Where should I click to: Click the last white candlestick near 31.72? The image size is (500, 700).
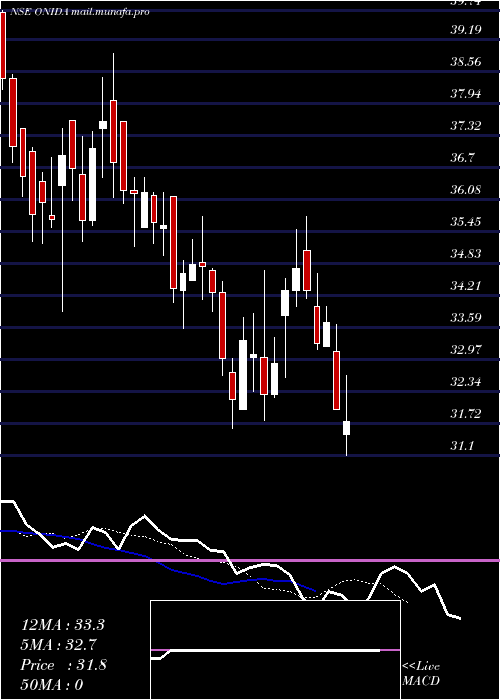pyautogui.click(x=346, y=428)
